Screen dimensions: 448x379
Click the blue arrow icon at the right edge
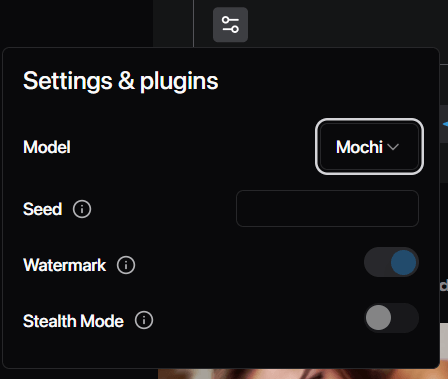pyautogui.click(x=445, y=124)
